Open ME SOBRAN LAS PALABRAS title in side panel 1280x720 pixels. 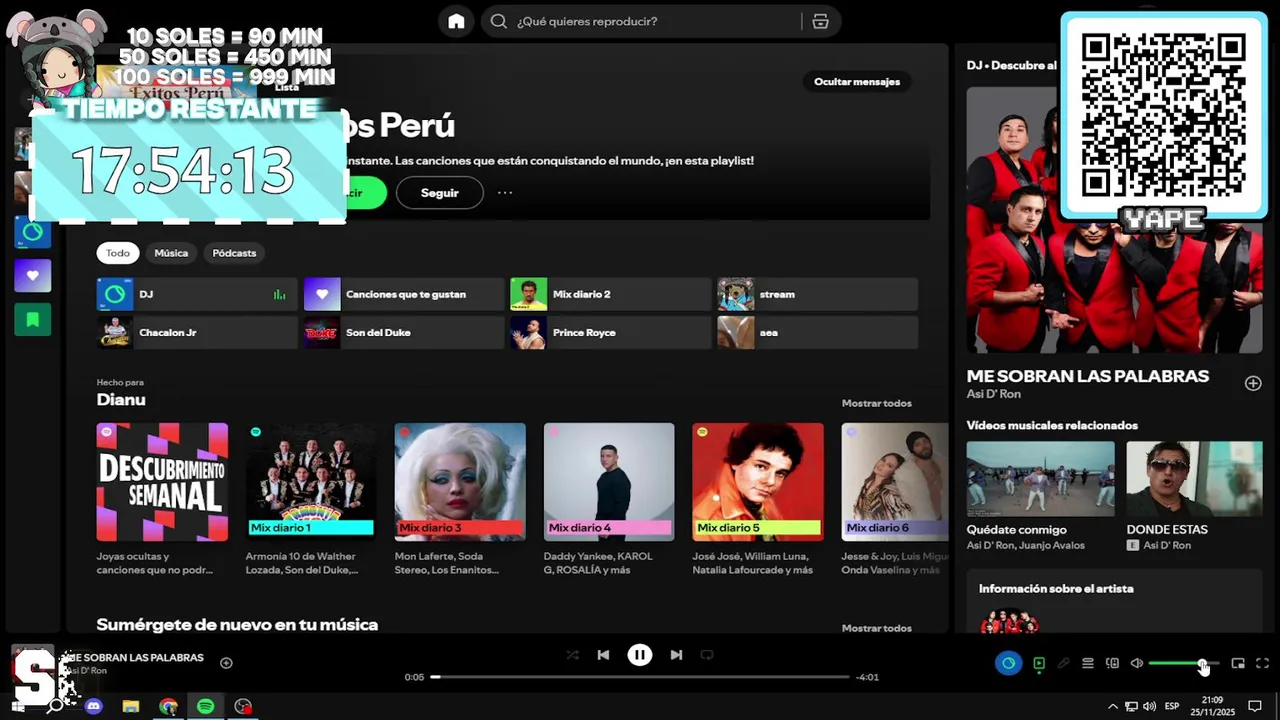pyautogui.click(x=1087, y=376)
